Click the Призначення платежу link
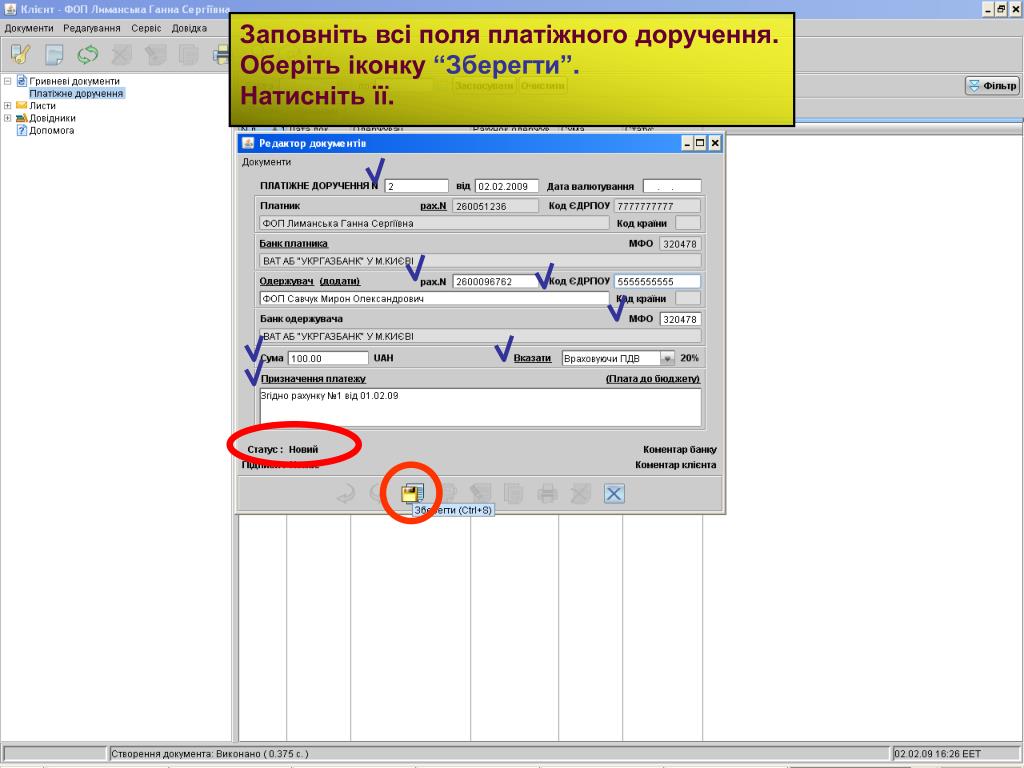Viewport: 1024px width, 768px height. [313, 379]
